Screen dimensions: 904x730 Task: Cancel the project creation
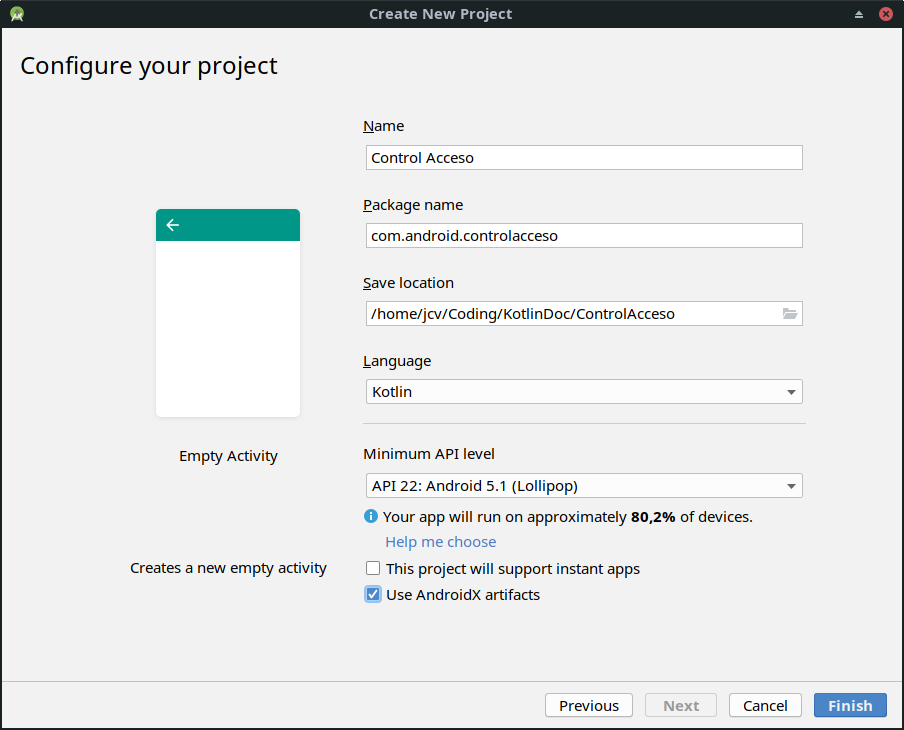765,705
